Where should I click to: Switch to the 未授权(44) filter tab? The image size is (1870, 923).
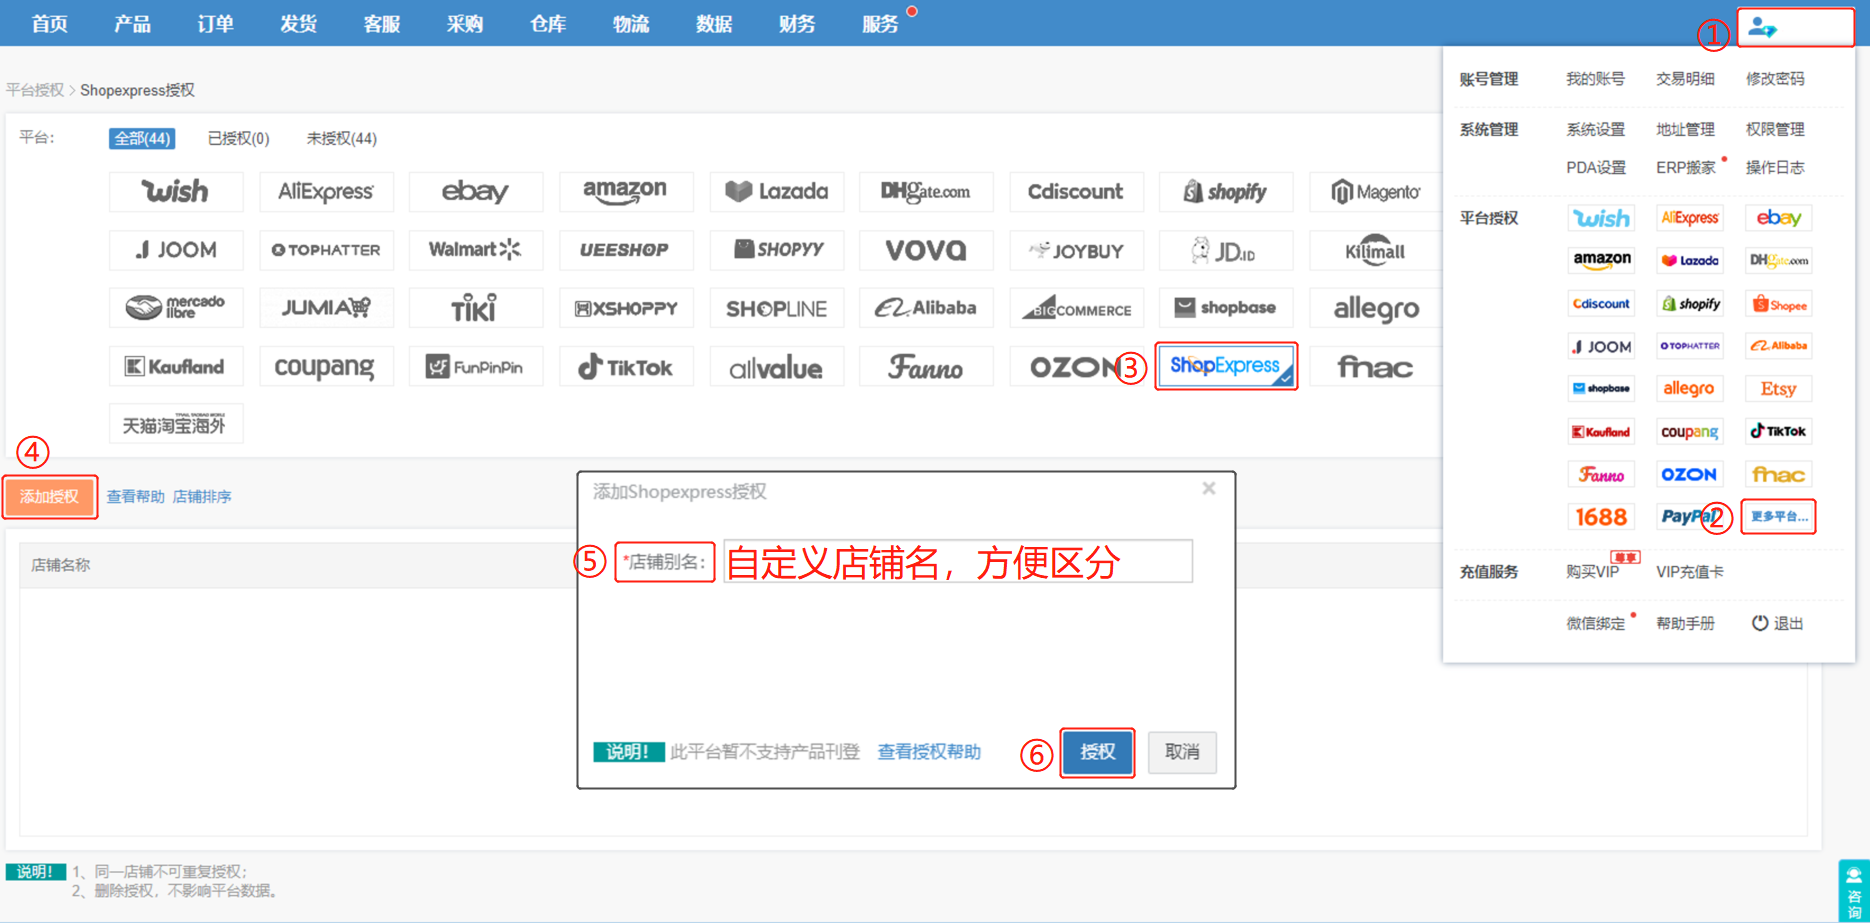342,138
